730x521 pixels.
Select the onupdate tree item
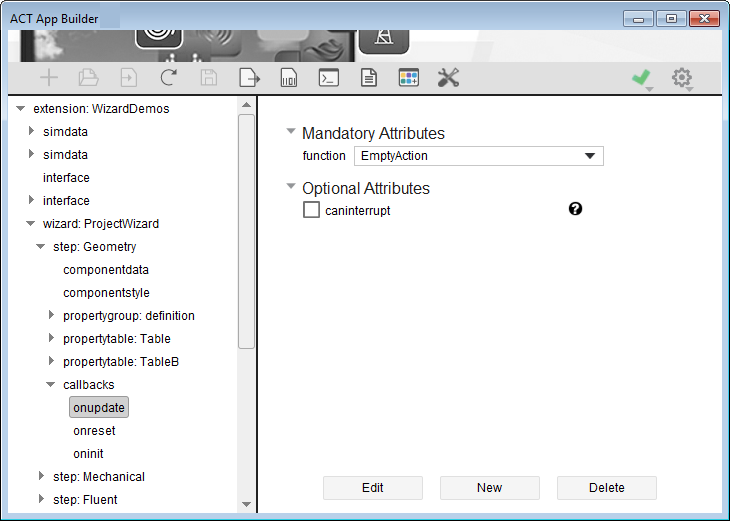pos(99,407)
